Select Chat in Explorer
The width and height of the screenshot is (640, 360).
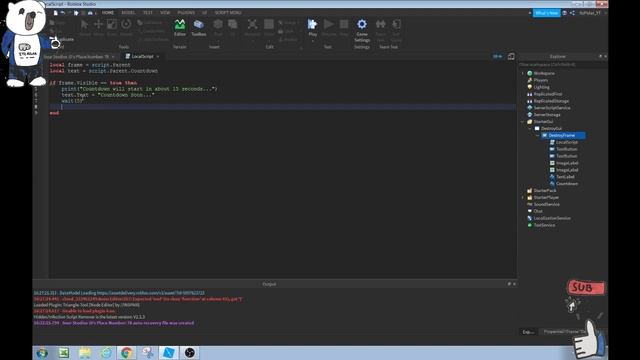point(538,211)
